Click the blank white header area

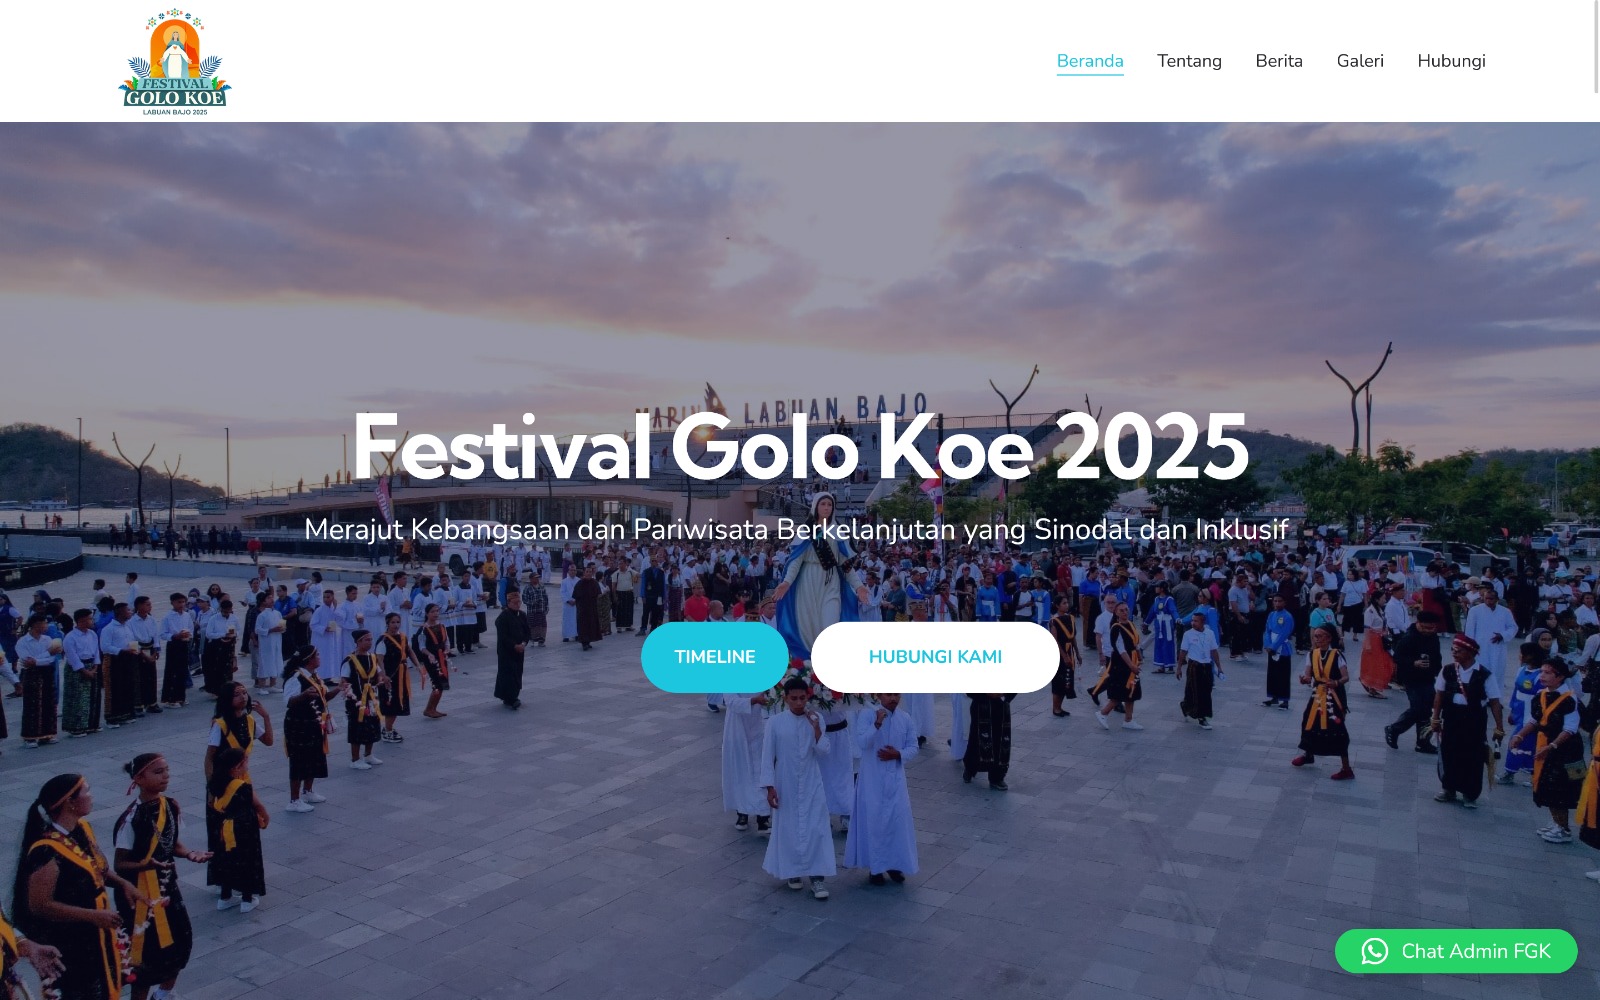click(x=640, y=61)
